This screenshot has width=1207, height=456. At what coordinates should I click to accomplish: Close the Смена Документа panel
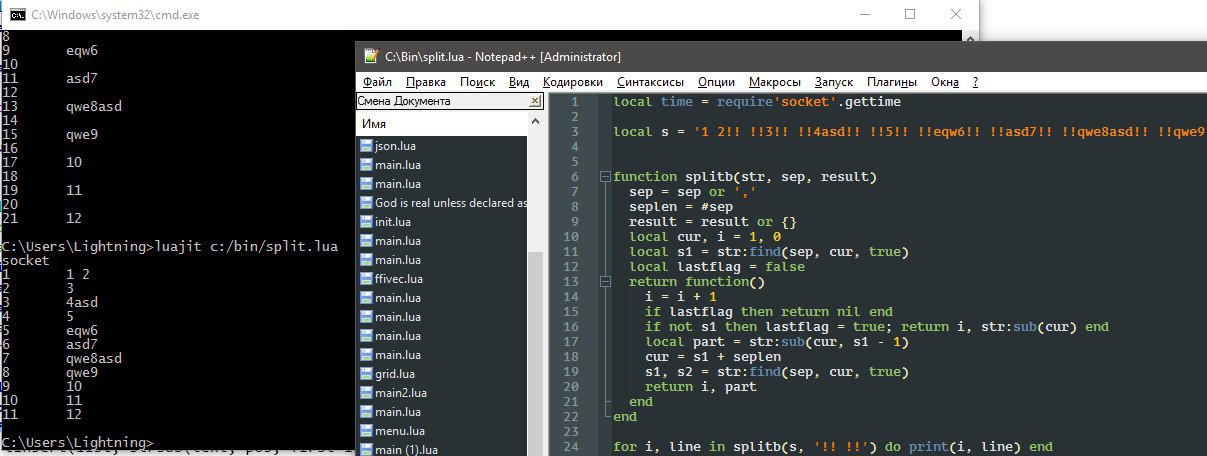pyautogui.click(x=535, y=102)
